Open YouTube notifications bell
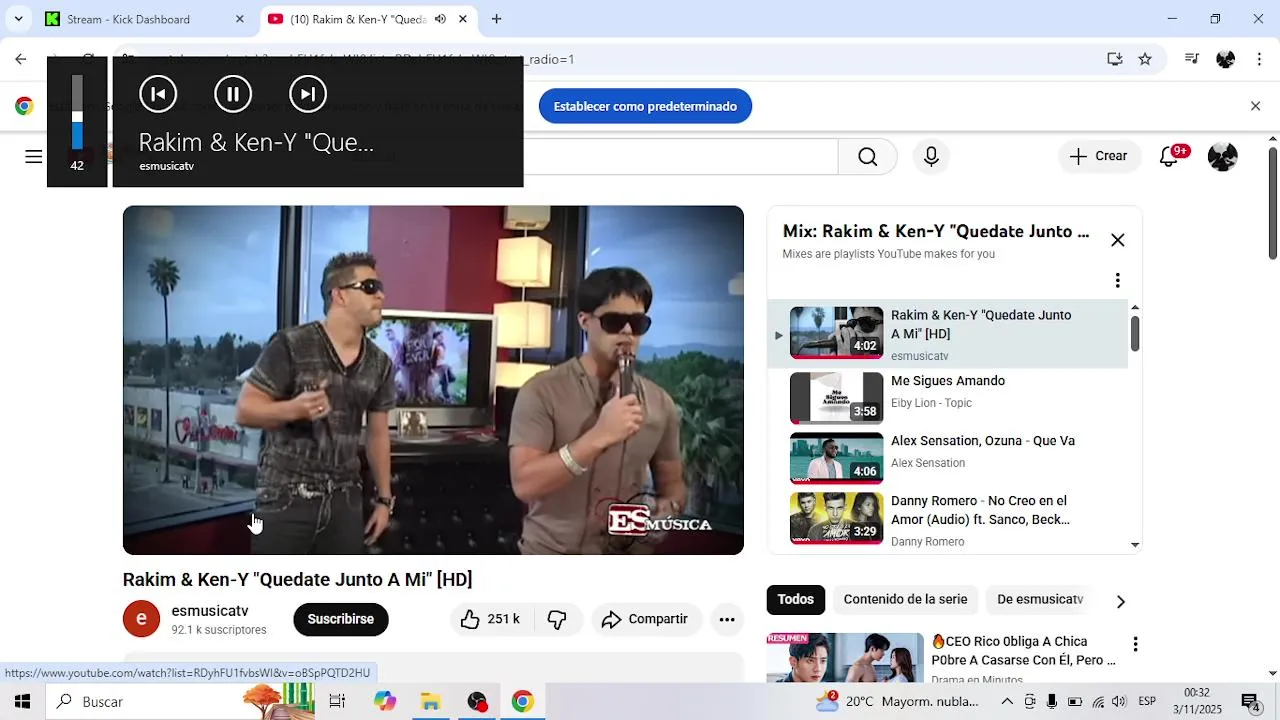This screenshot has width=1280, height=720. tap(1169, 156)
